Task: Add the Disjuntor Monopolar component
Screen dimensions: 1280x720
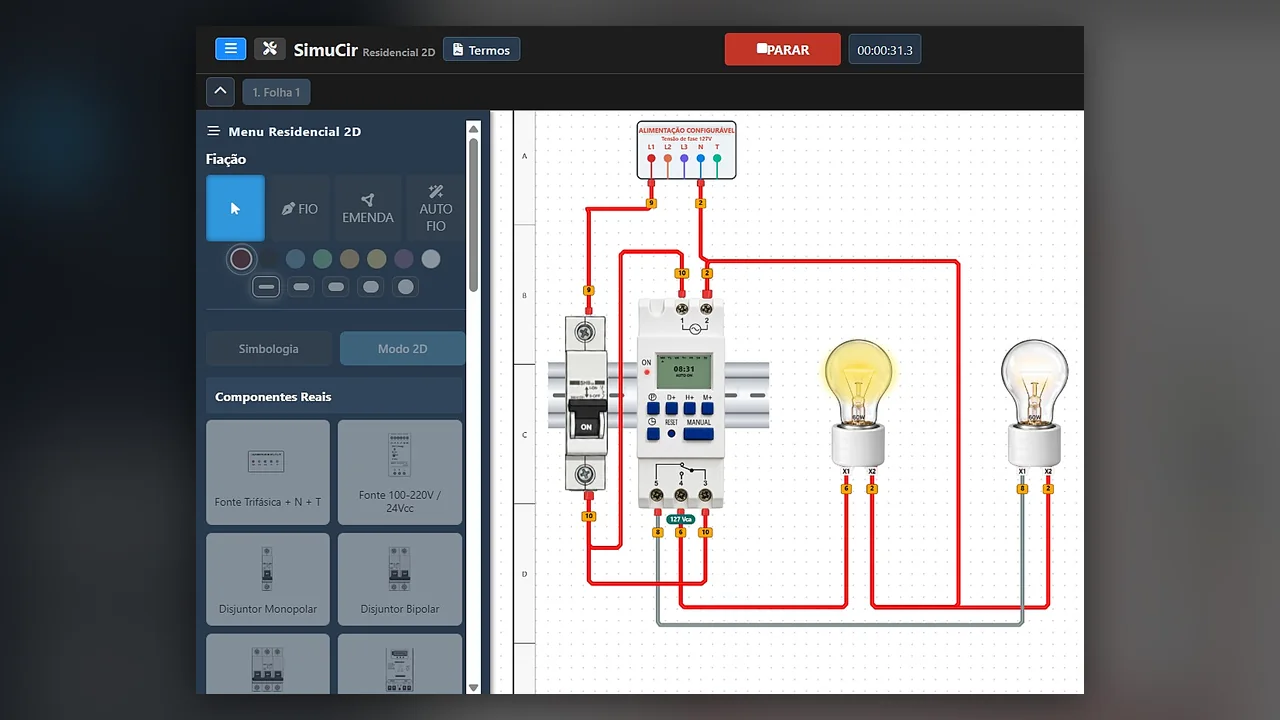Action: 268,579
